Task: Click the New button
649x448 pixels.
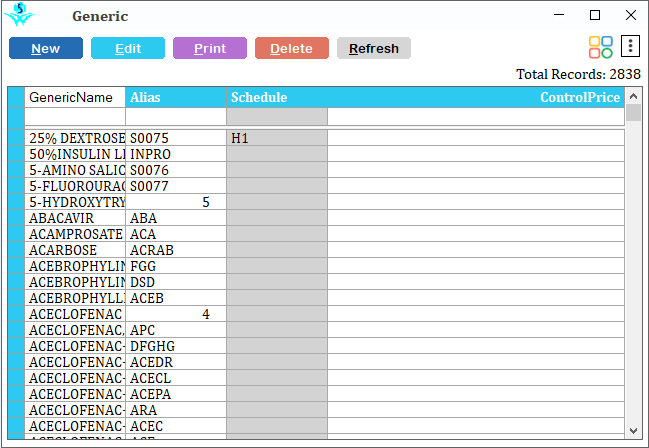Action: [x=46, y=48]
